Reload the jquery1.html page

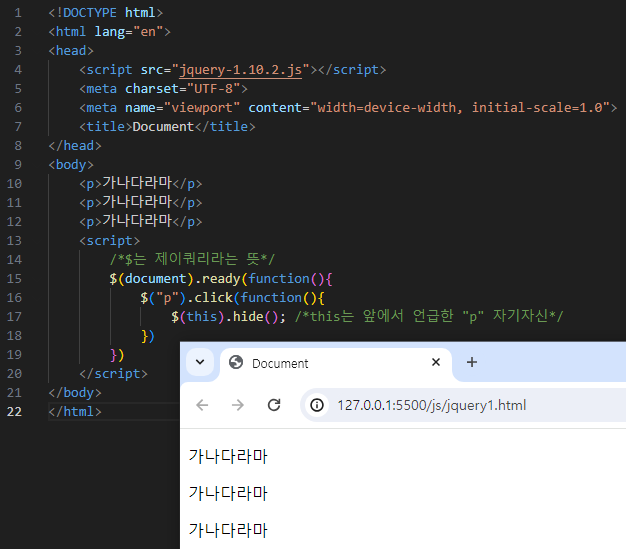(274, 405)
